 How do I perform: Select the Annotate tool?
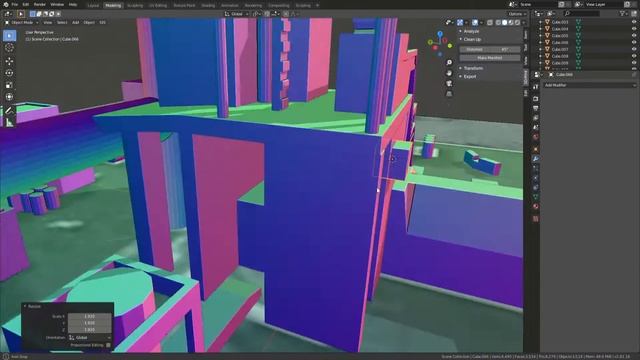9,111
